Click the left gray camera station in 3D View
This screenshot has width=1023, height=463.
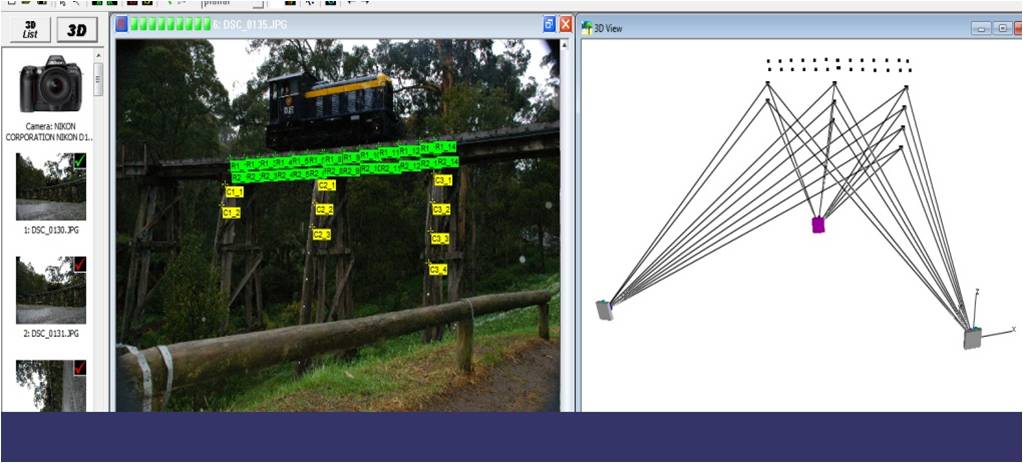[x=604, y=310]
